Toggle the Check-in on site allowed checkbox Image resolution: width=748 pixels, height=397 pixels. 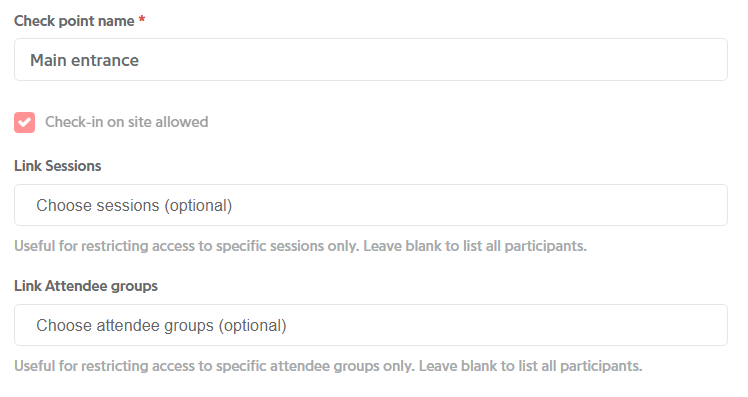pyautogui.click(x=24, y=123)
